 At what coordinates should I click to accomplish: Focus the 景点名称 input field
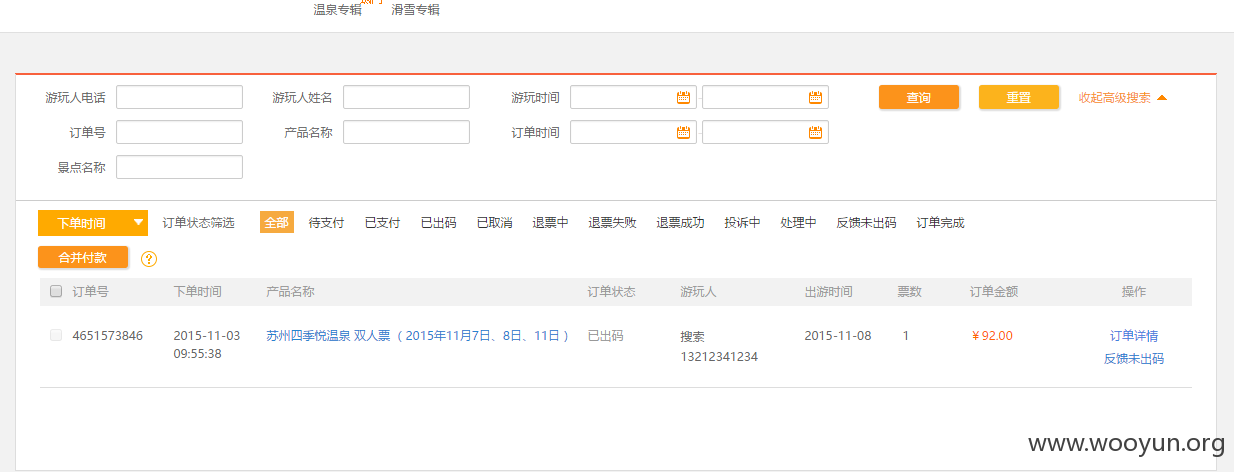179,167
